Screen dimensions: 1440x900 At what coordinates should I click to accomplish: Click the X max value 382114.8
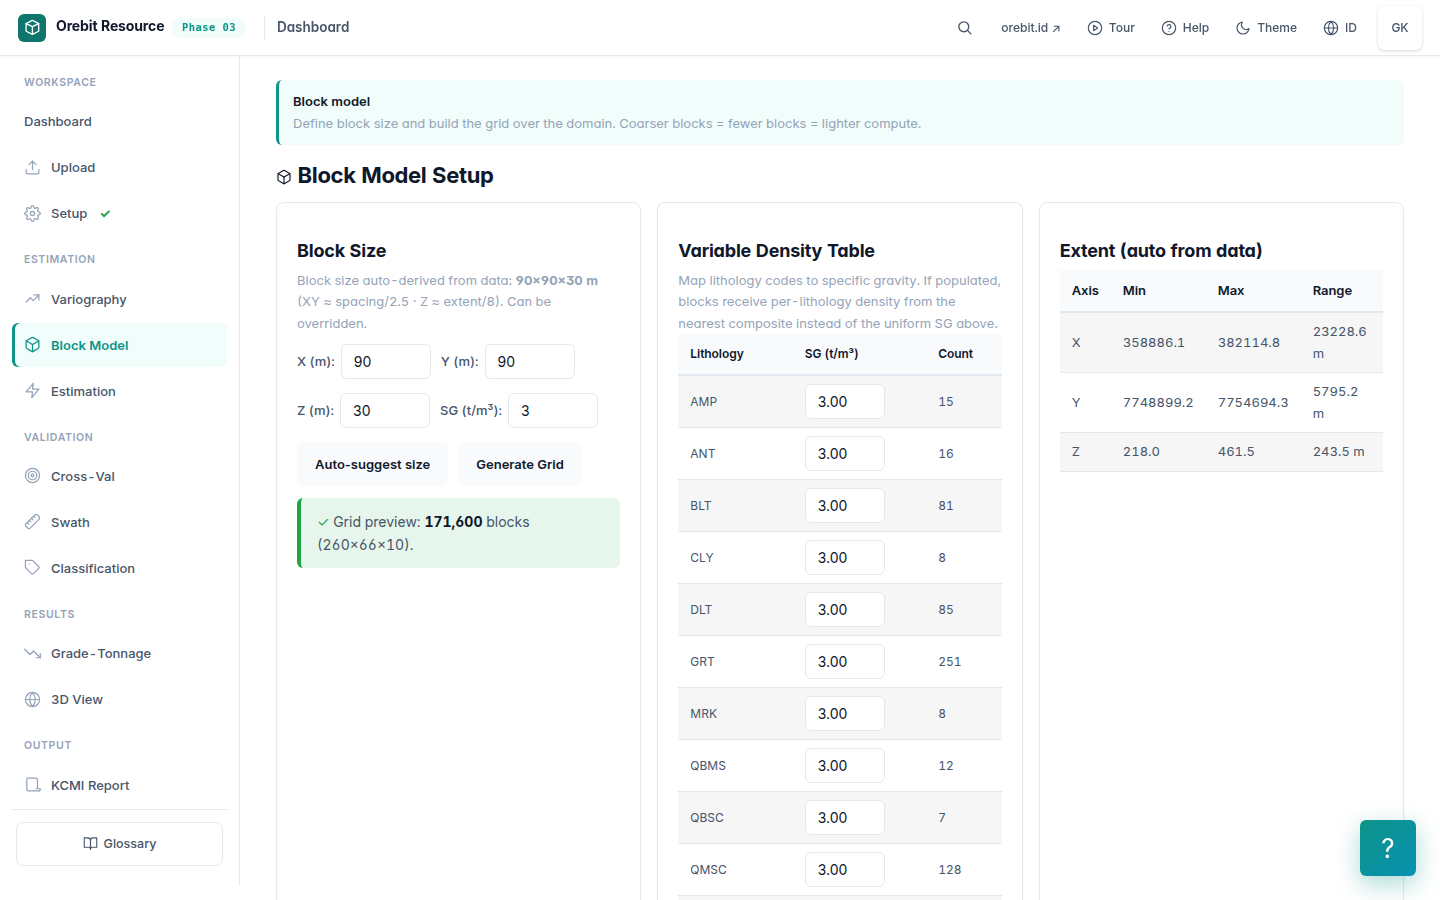pyautogui.click(x=1249, y=342)
